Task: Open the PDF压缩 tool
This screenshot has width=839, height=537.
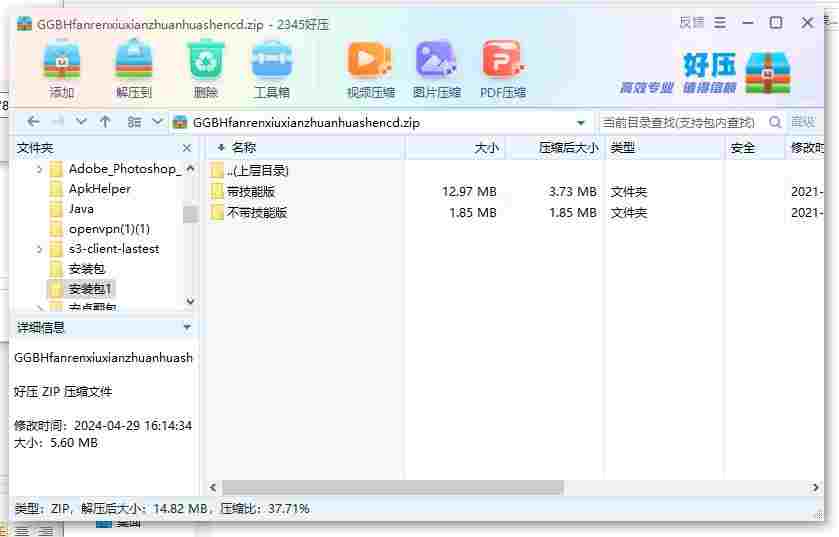Action: point(503,70)
